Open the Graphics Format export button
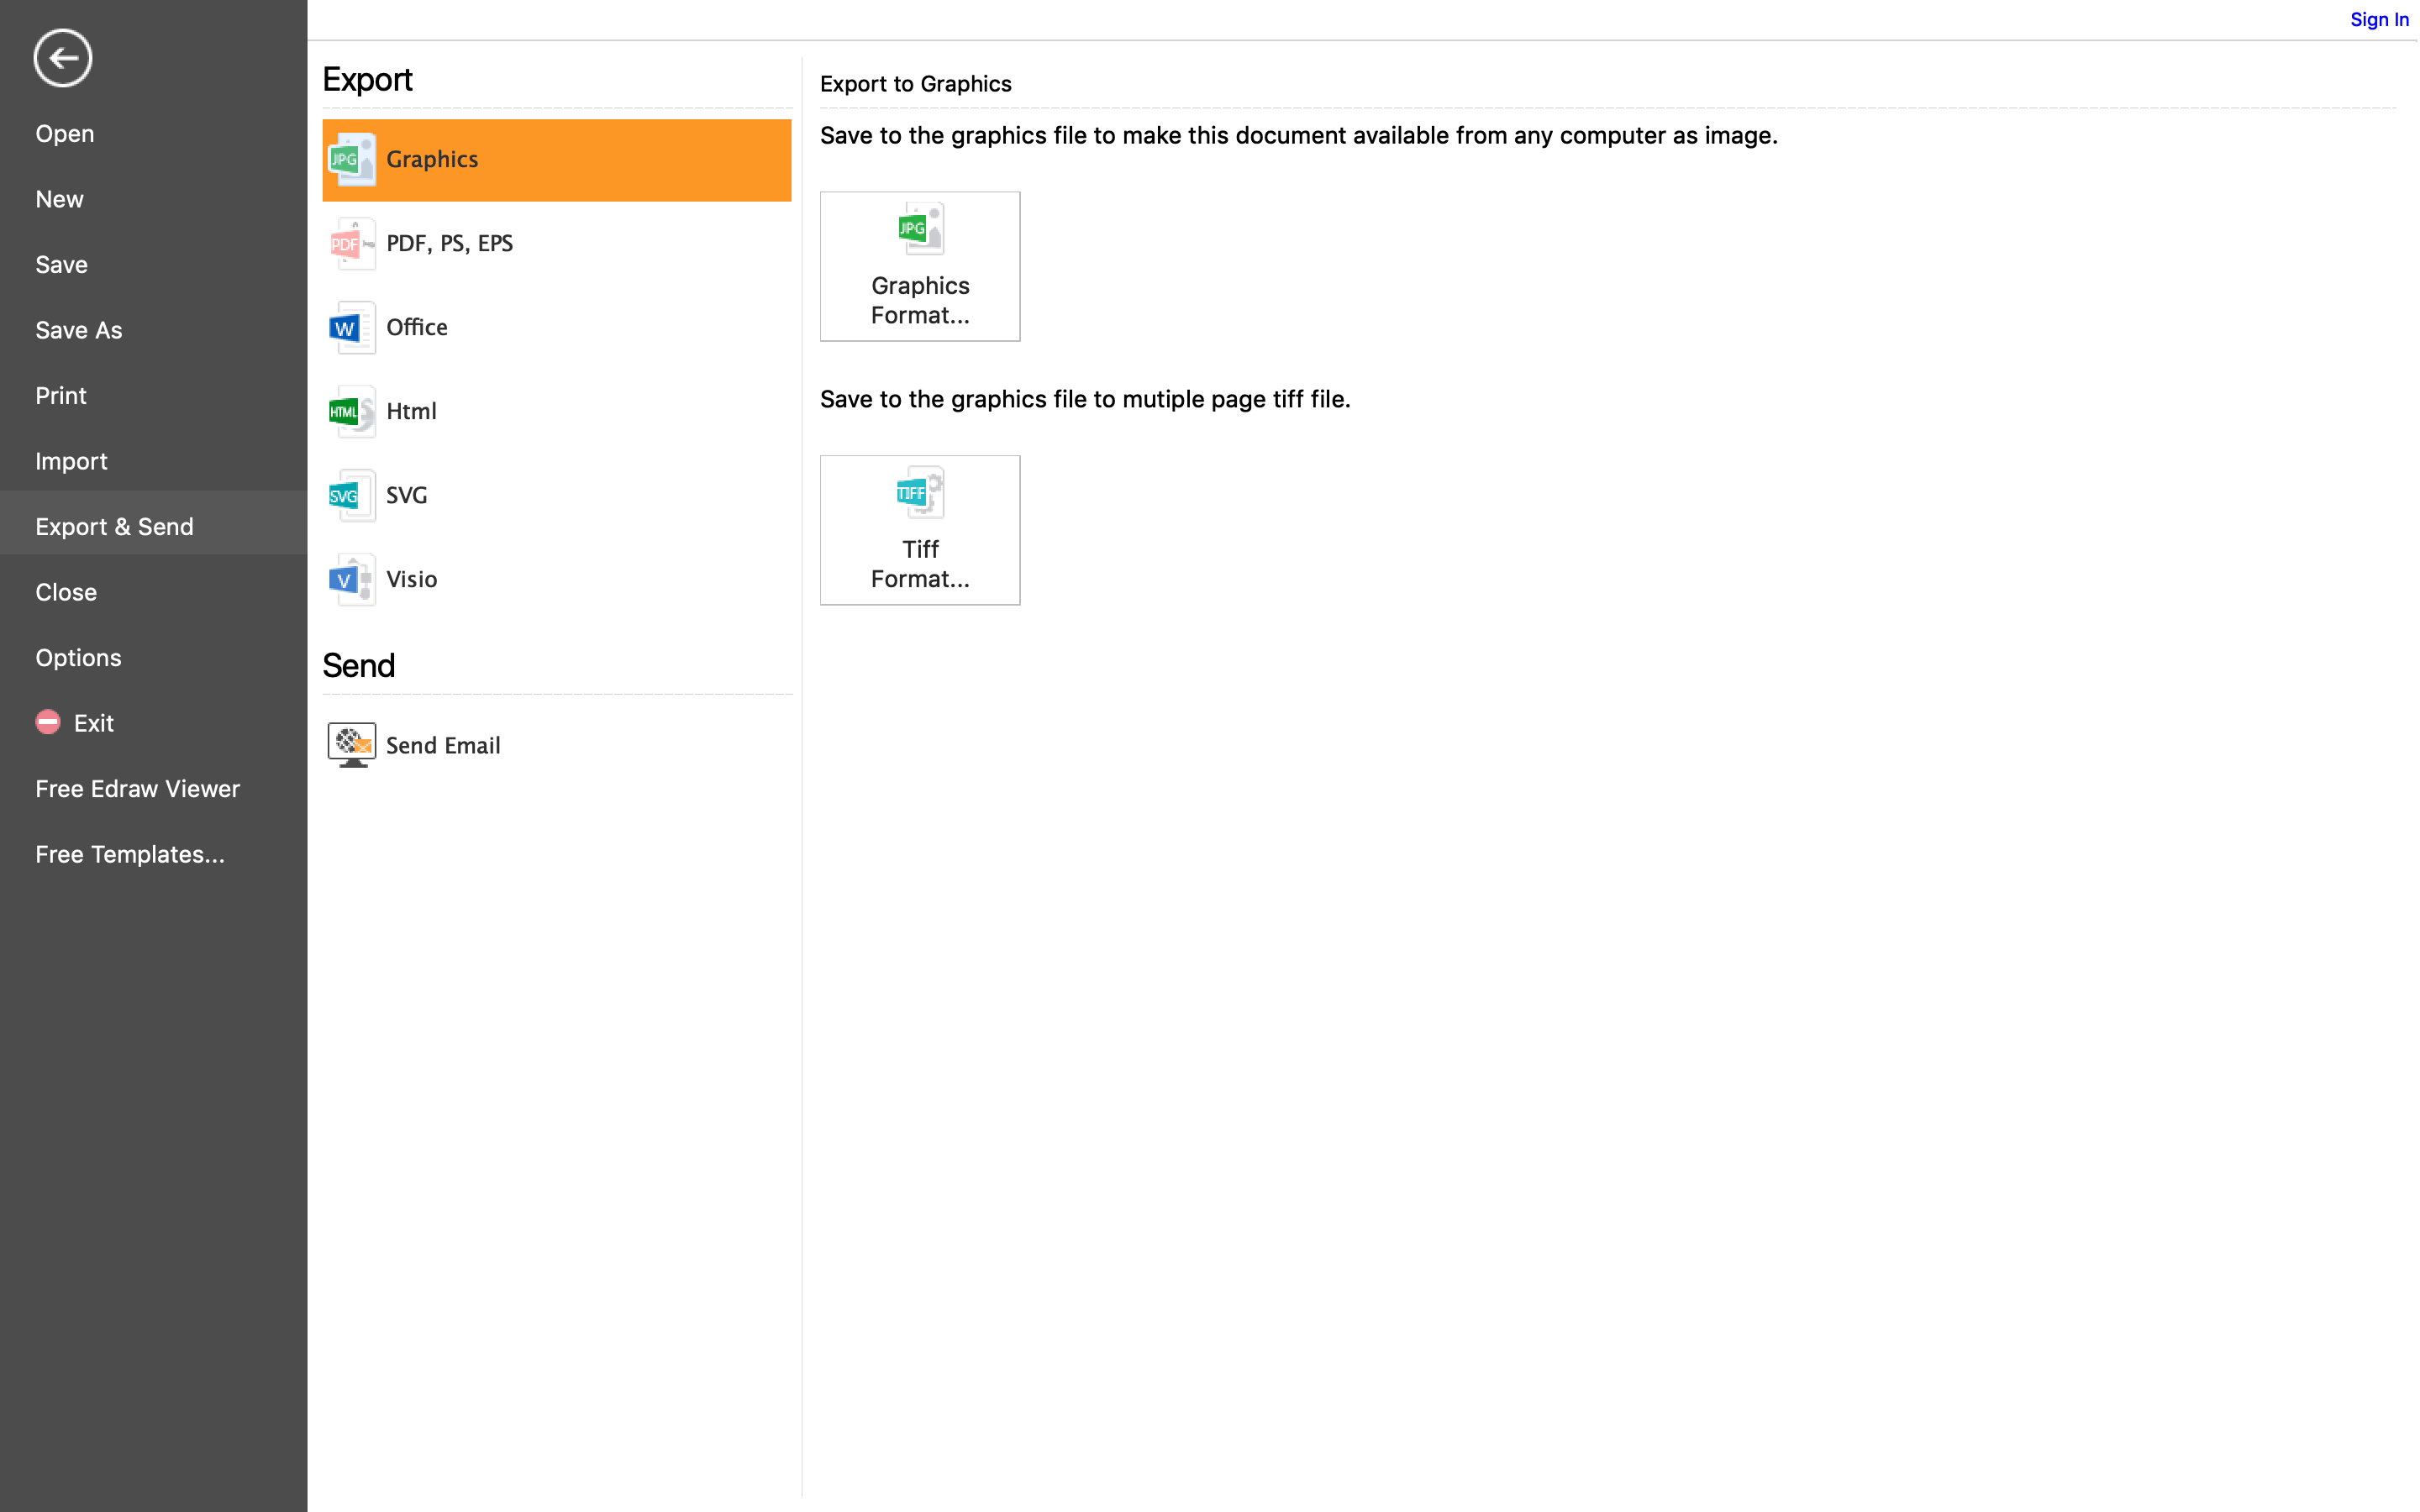Viewport: 2420px width, 1512px height. tap(921, 267)
